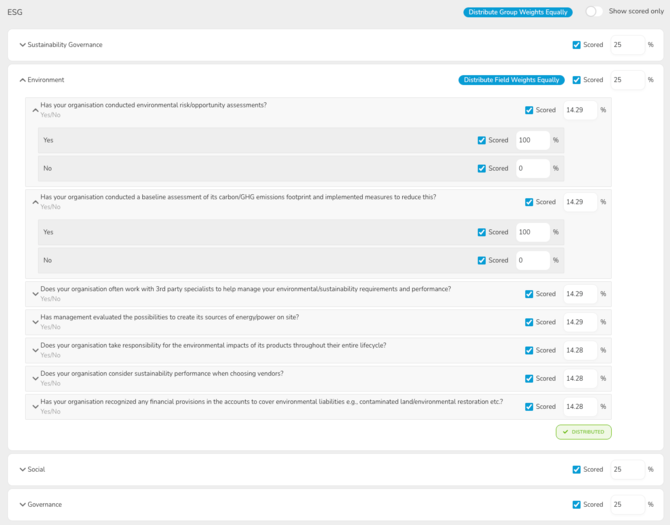Viewport: 670px width, 525px height.
Task: Uncheck Scored for financial provisions question
Action: click(529, 407)
